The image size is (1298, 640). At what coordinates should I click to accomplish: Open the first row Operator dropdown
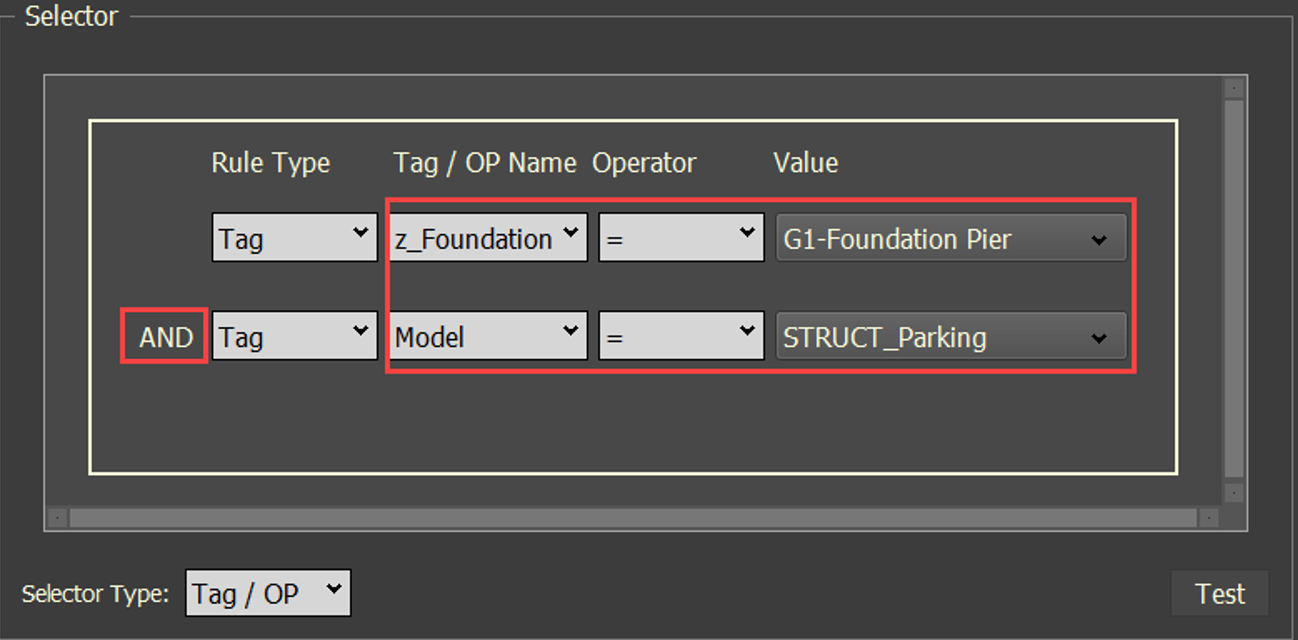point(681,239)
